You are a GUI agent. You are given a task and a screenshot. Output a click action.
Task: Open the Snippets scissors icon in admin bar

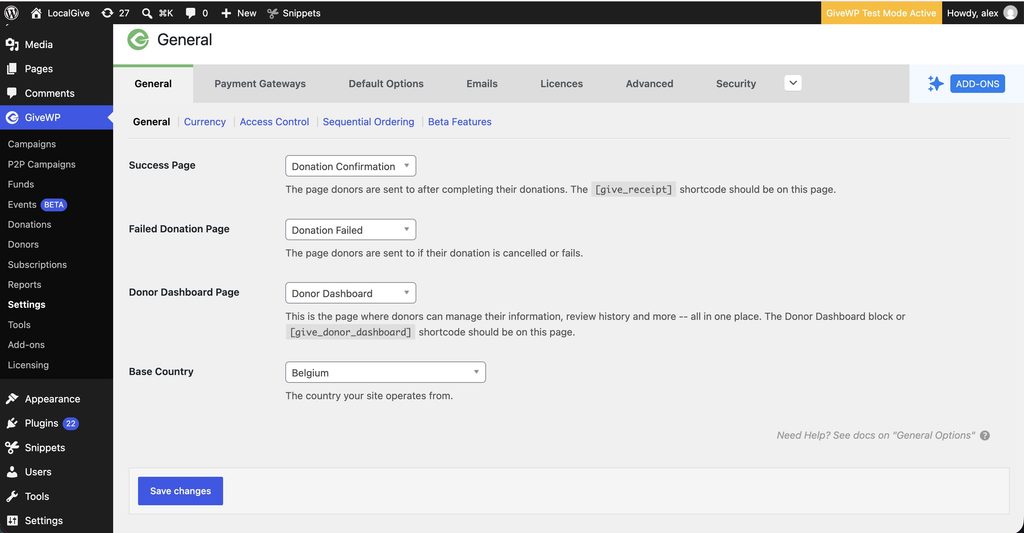(x=272, y=12)
